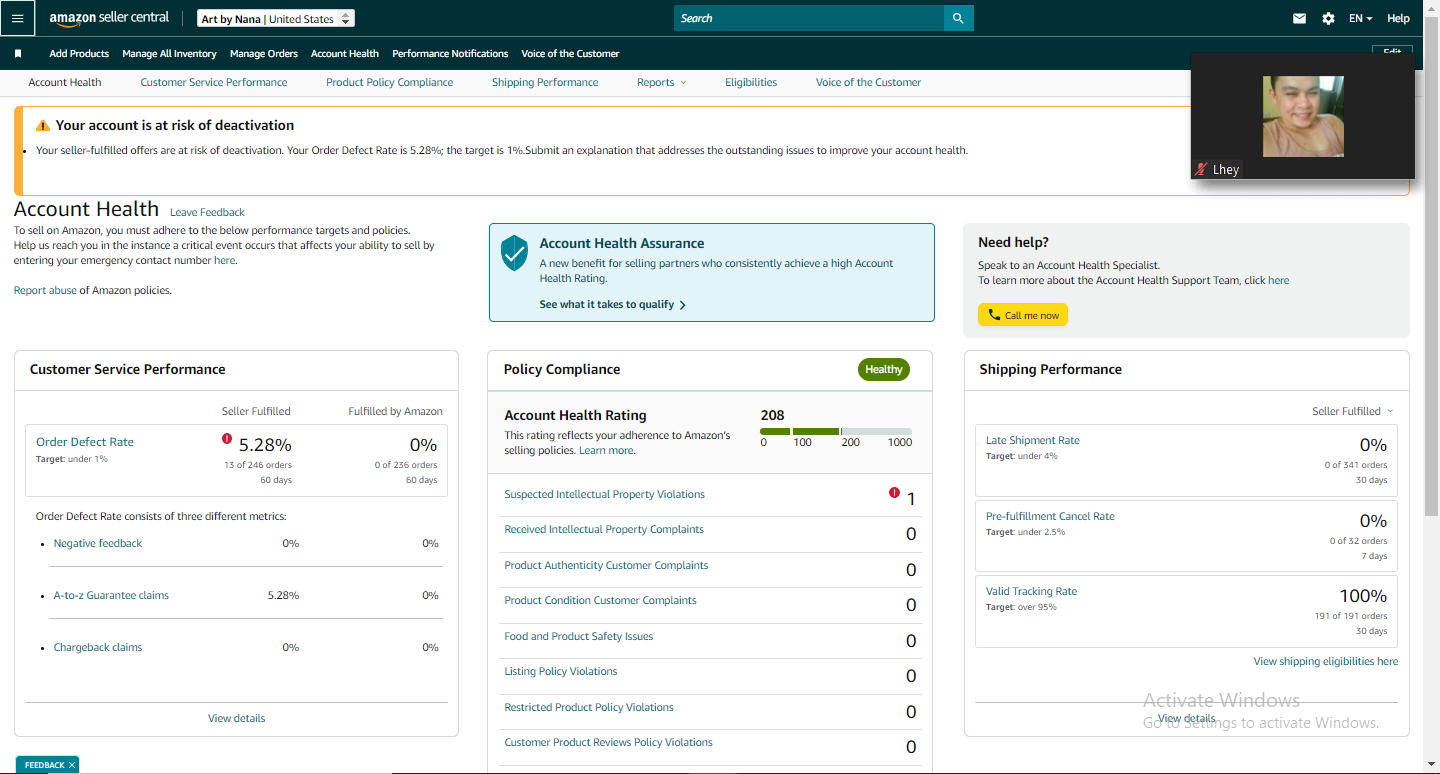The height and width of the screenshot is (774, 1440).
Task: Click red alert icon beside Order Defect Rate
Action: pyautogui.click(x=227, y=438)
